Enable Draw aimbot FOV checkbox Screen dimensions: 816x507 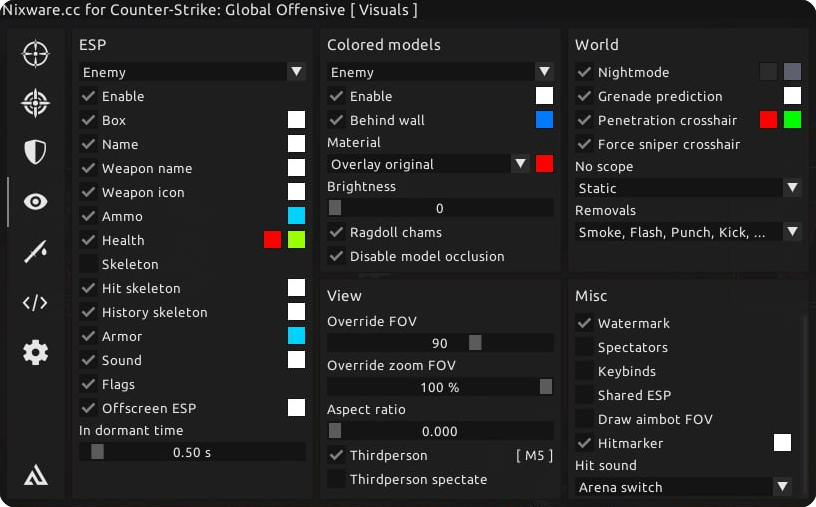click(584, 419)
